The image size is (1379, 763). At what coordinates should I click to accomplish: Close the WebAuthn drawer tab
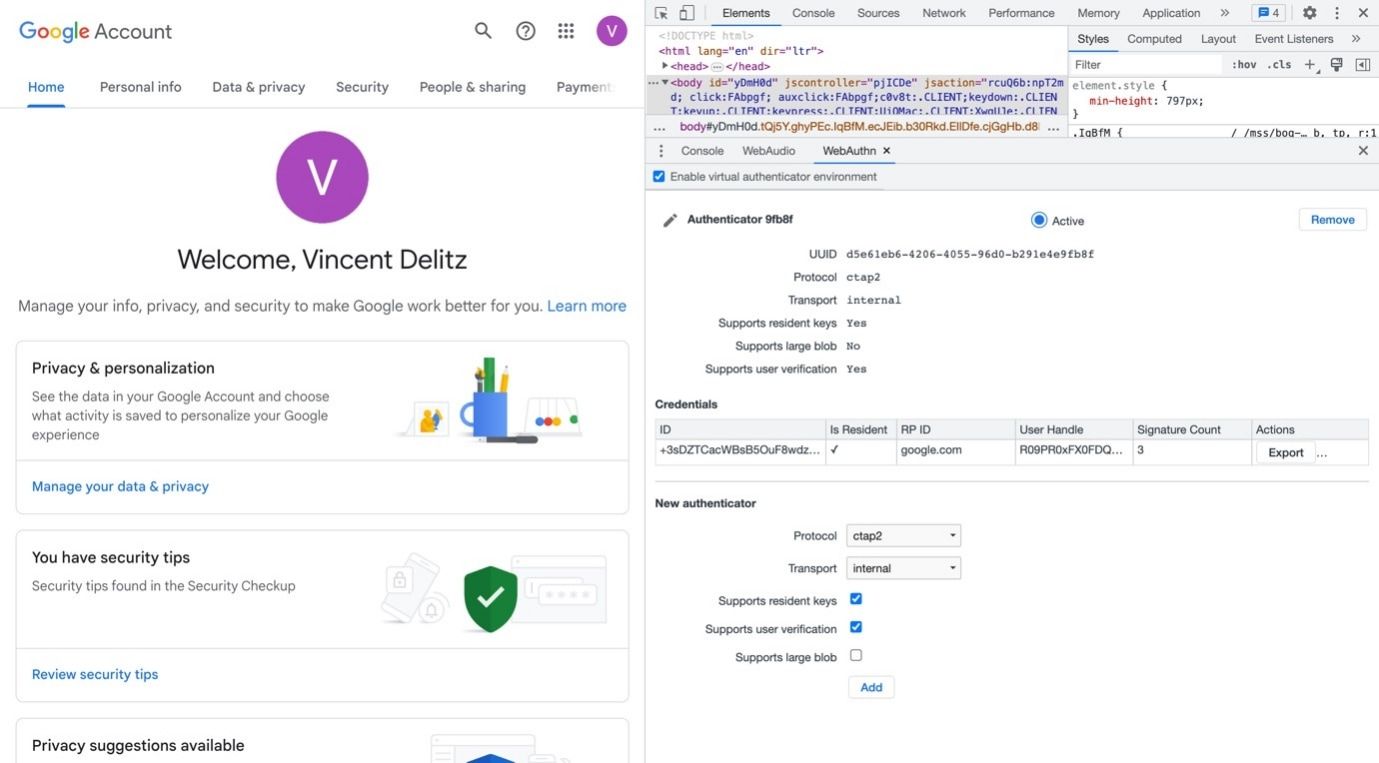(x=886, y=151)
